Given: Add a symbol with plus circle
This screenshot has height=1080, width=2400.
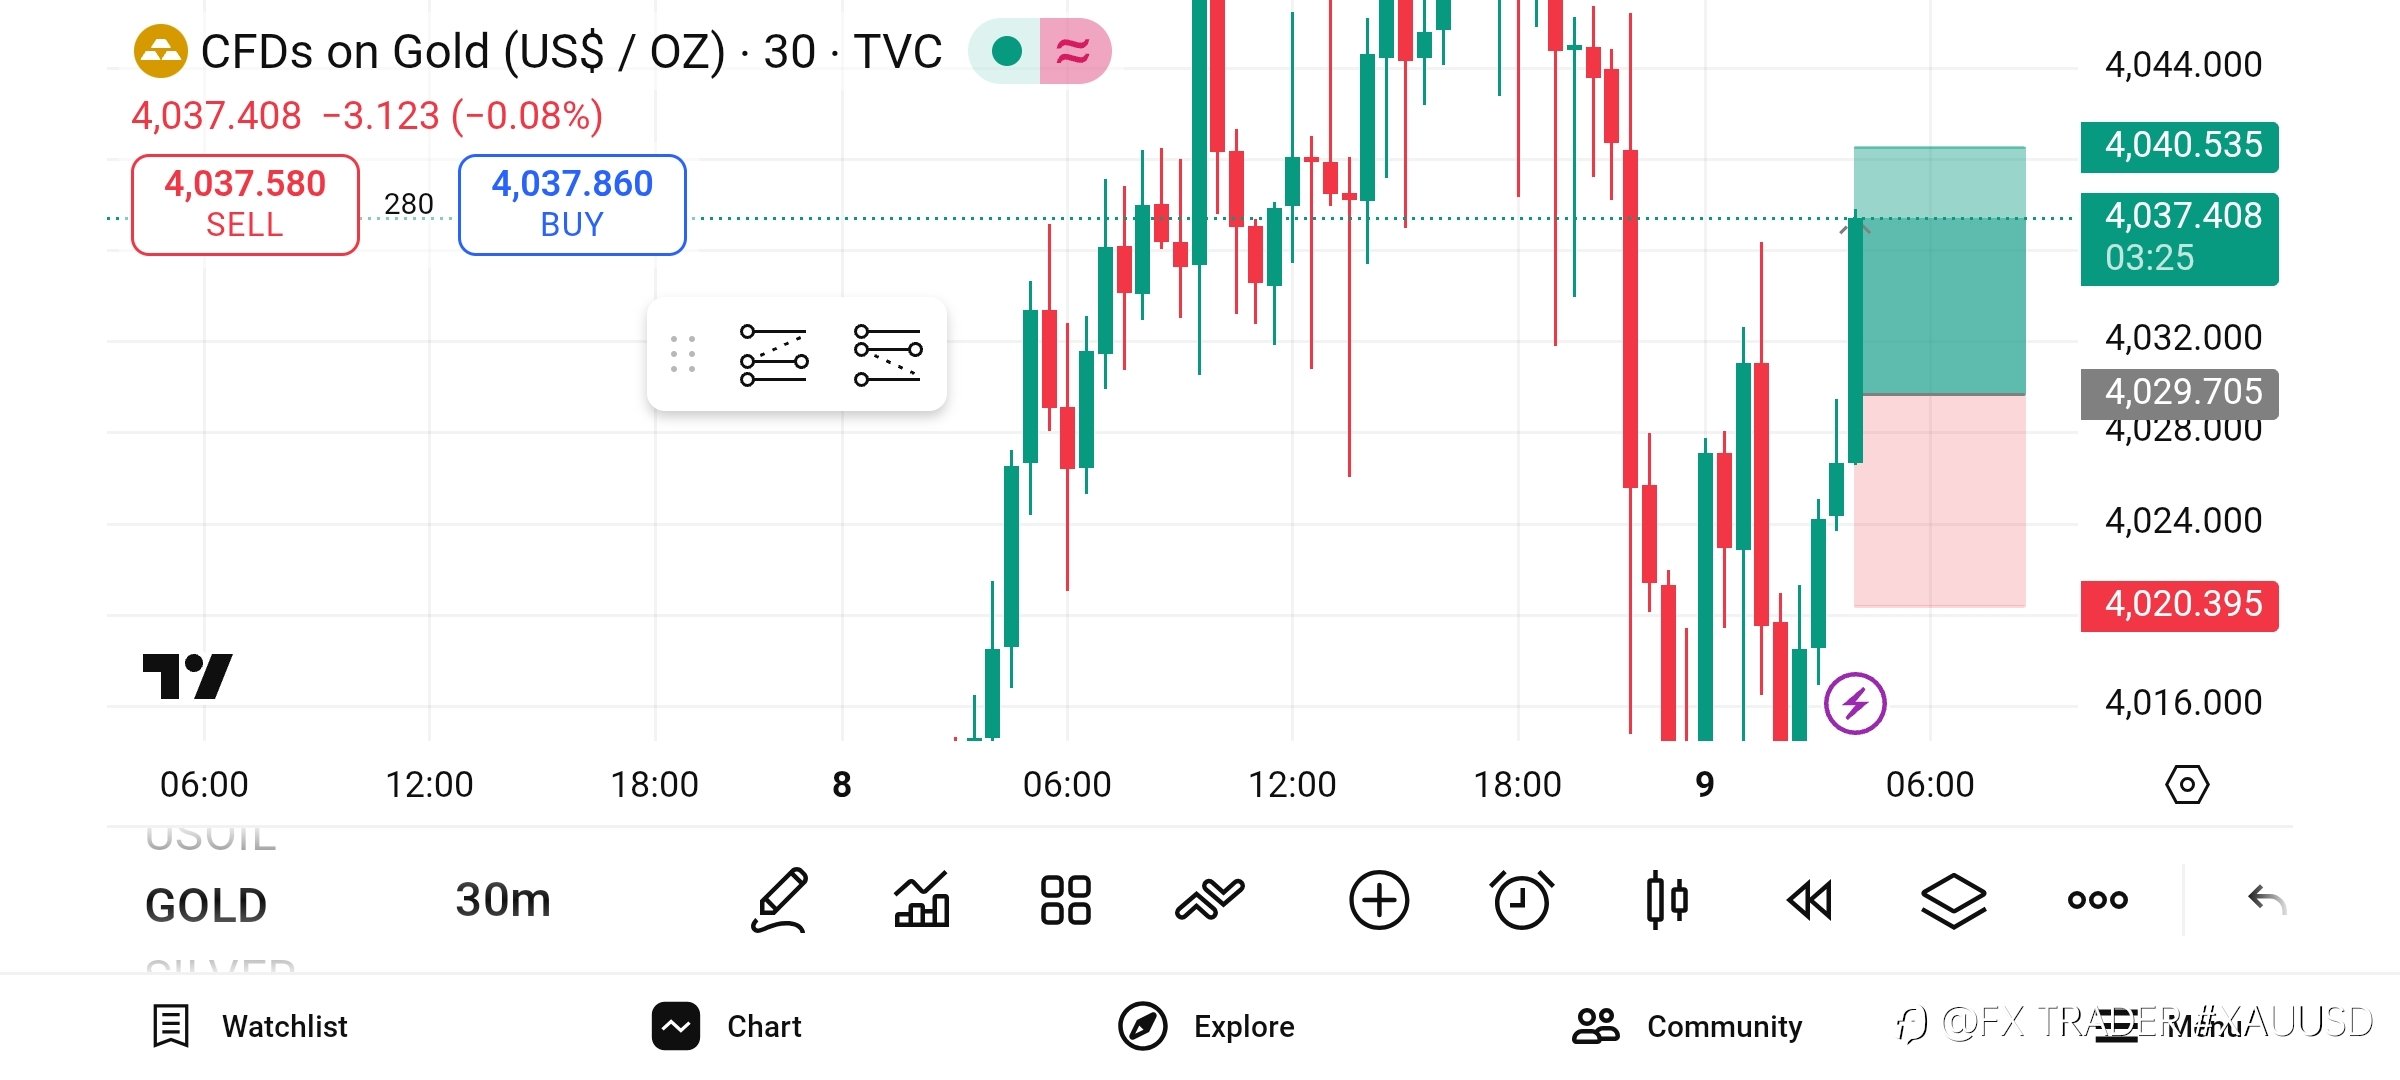Looking at the screenshot, I should [x=1379, y=900].
